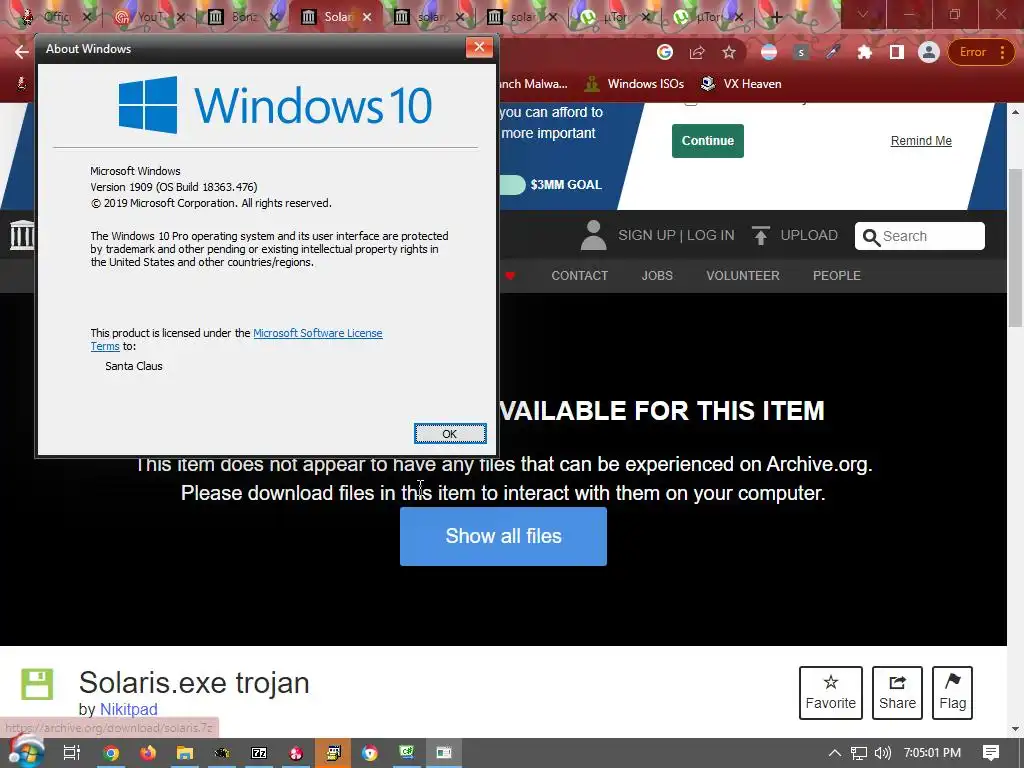Focus the Archive.org Search field
1024x768 pixels.
[x=920, y=236]
